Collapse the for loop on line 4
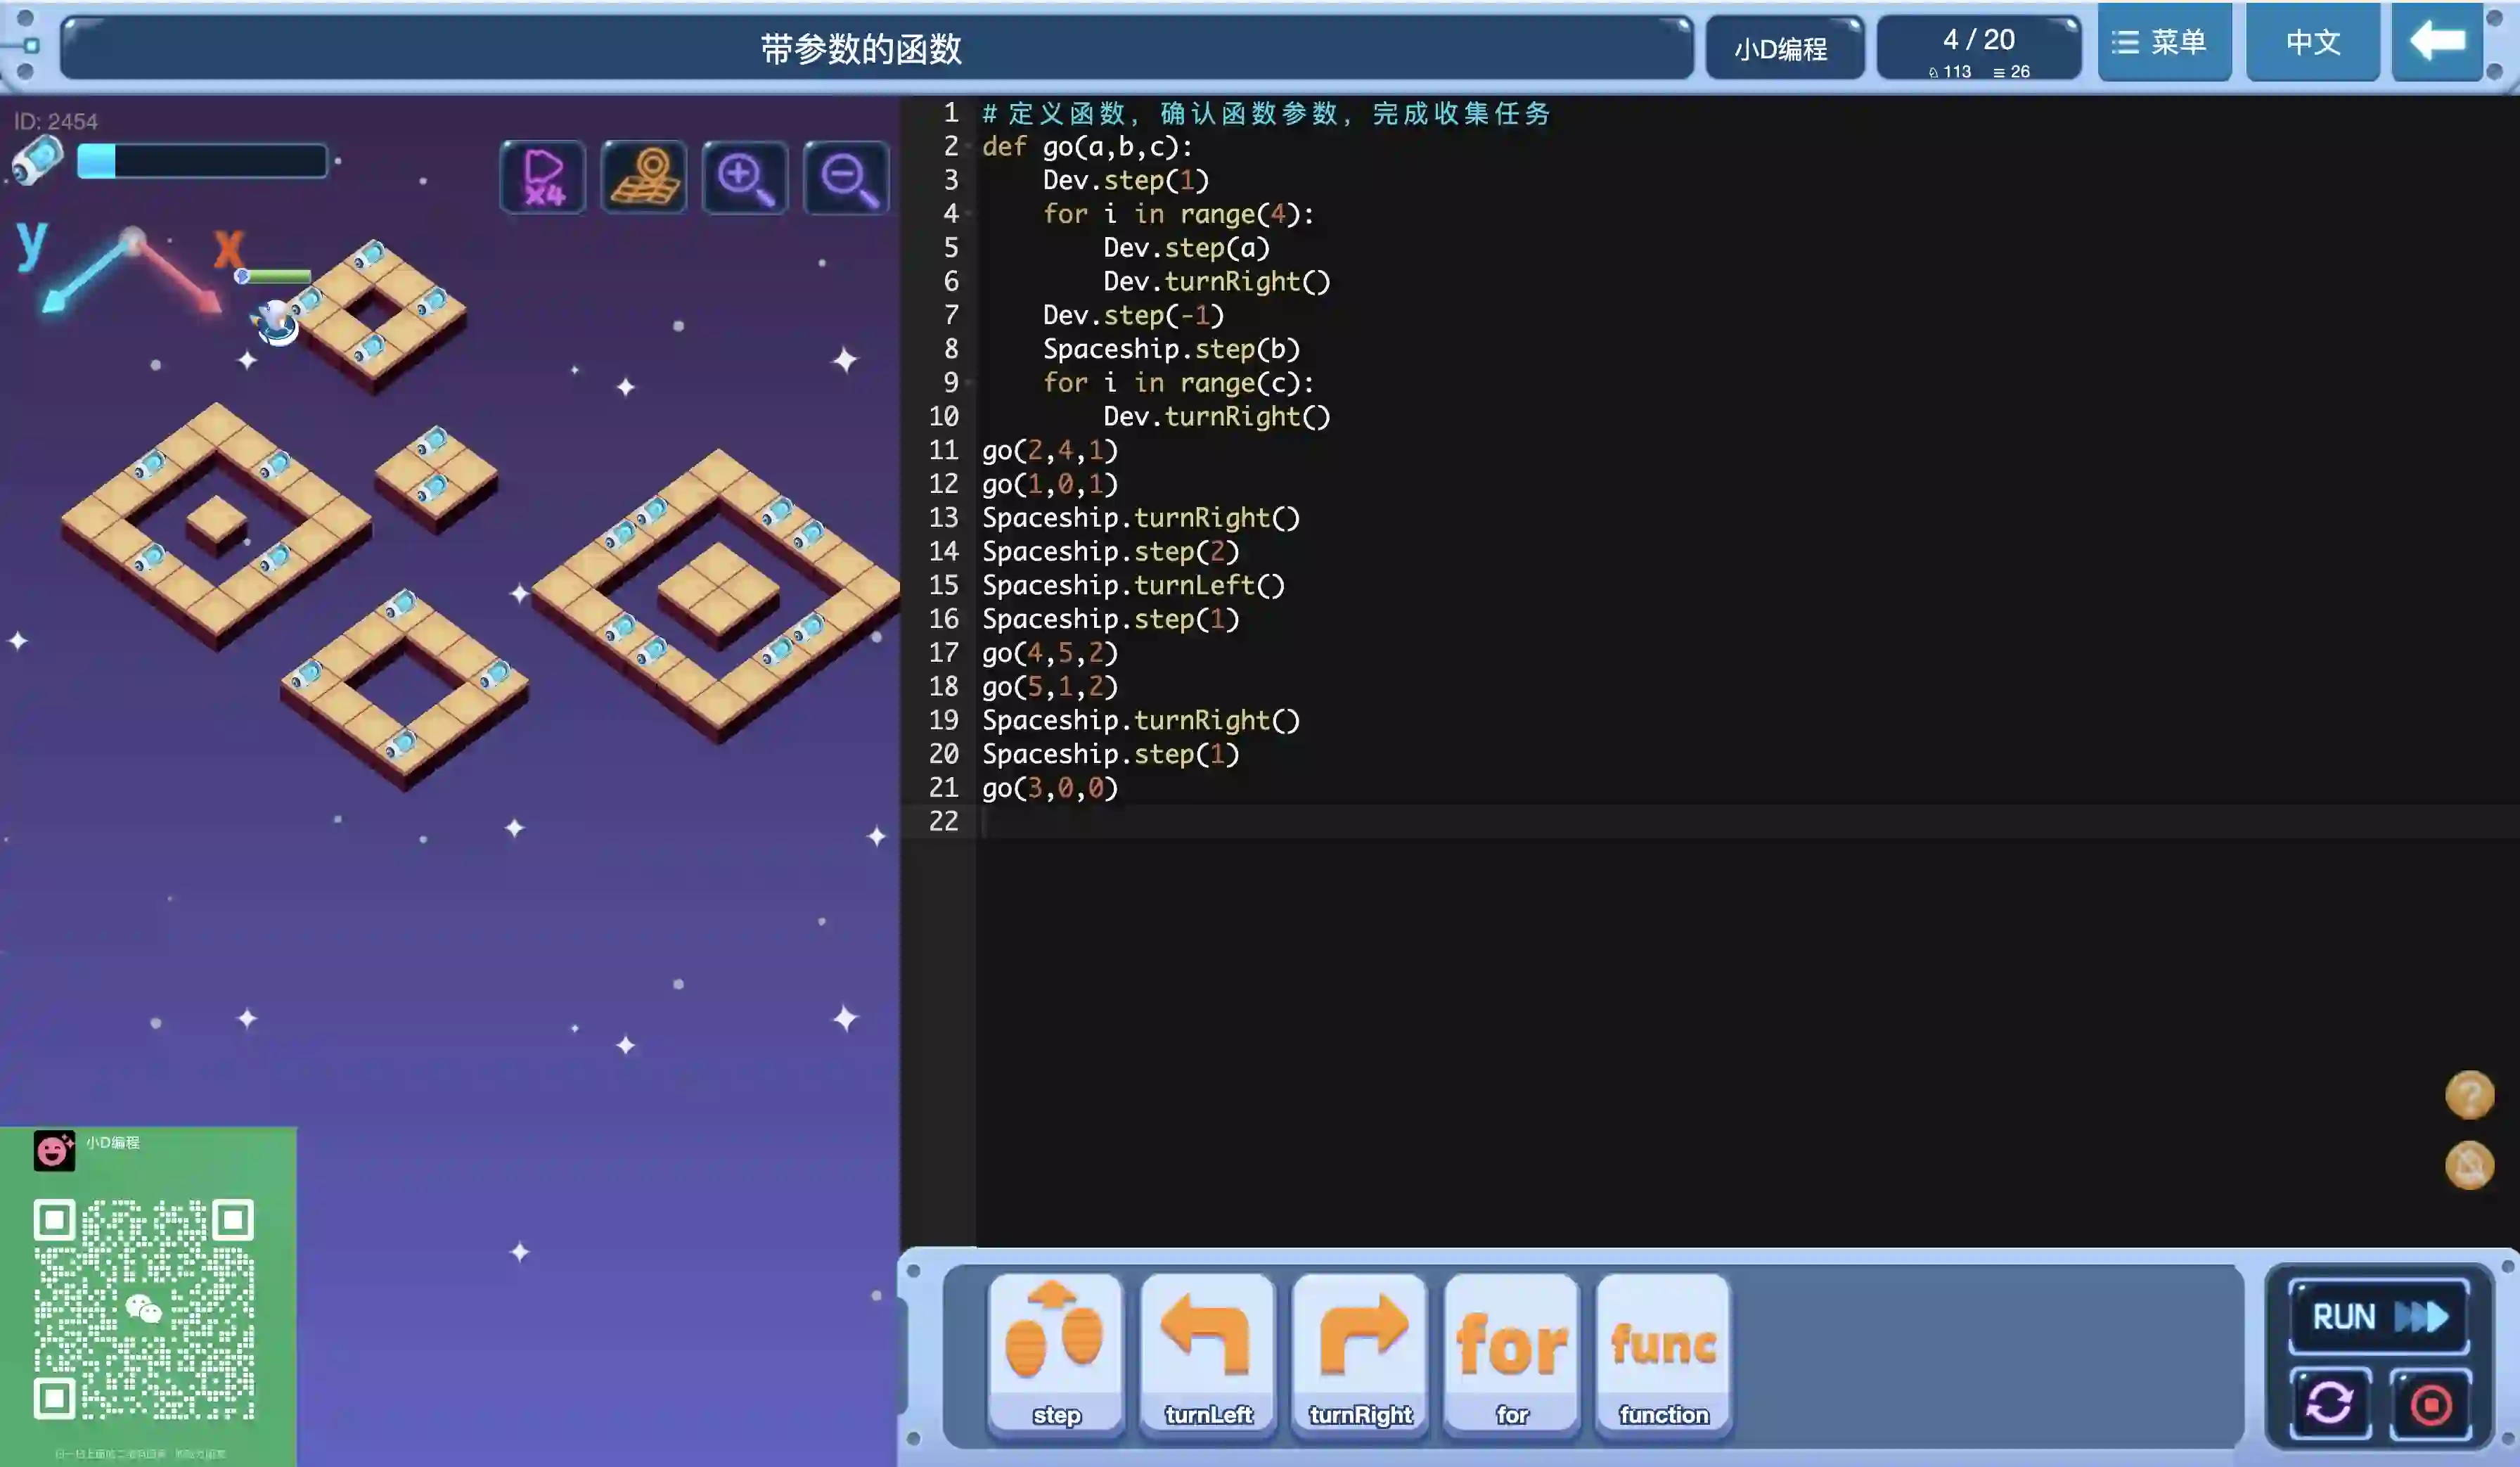The image size is (2520, 1467). coord(969,214)
